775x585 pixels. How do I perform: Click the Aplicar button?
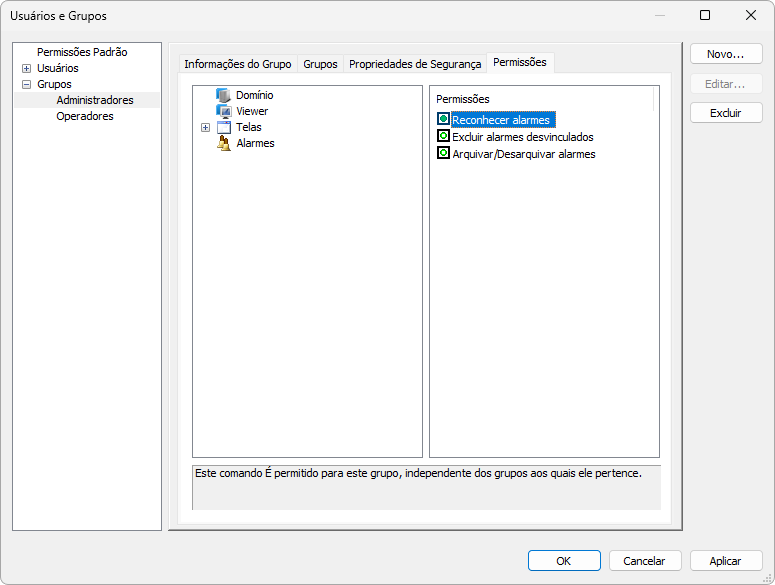[725, 561]
